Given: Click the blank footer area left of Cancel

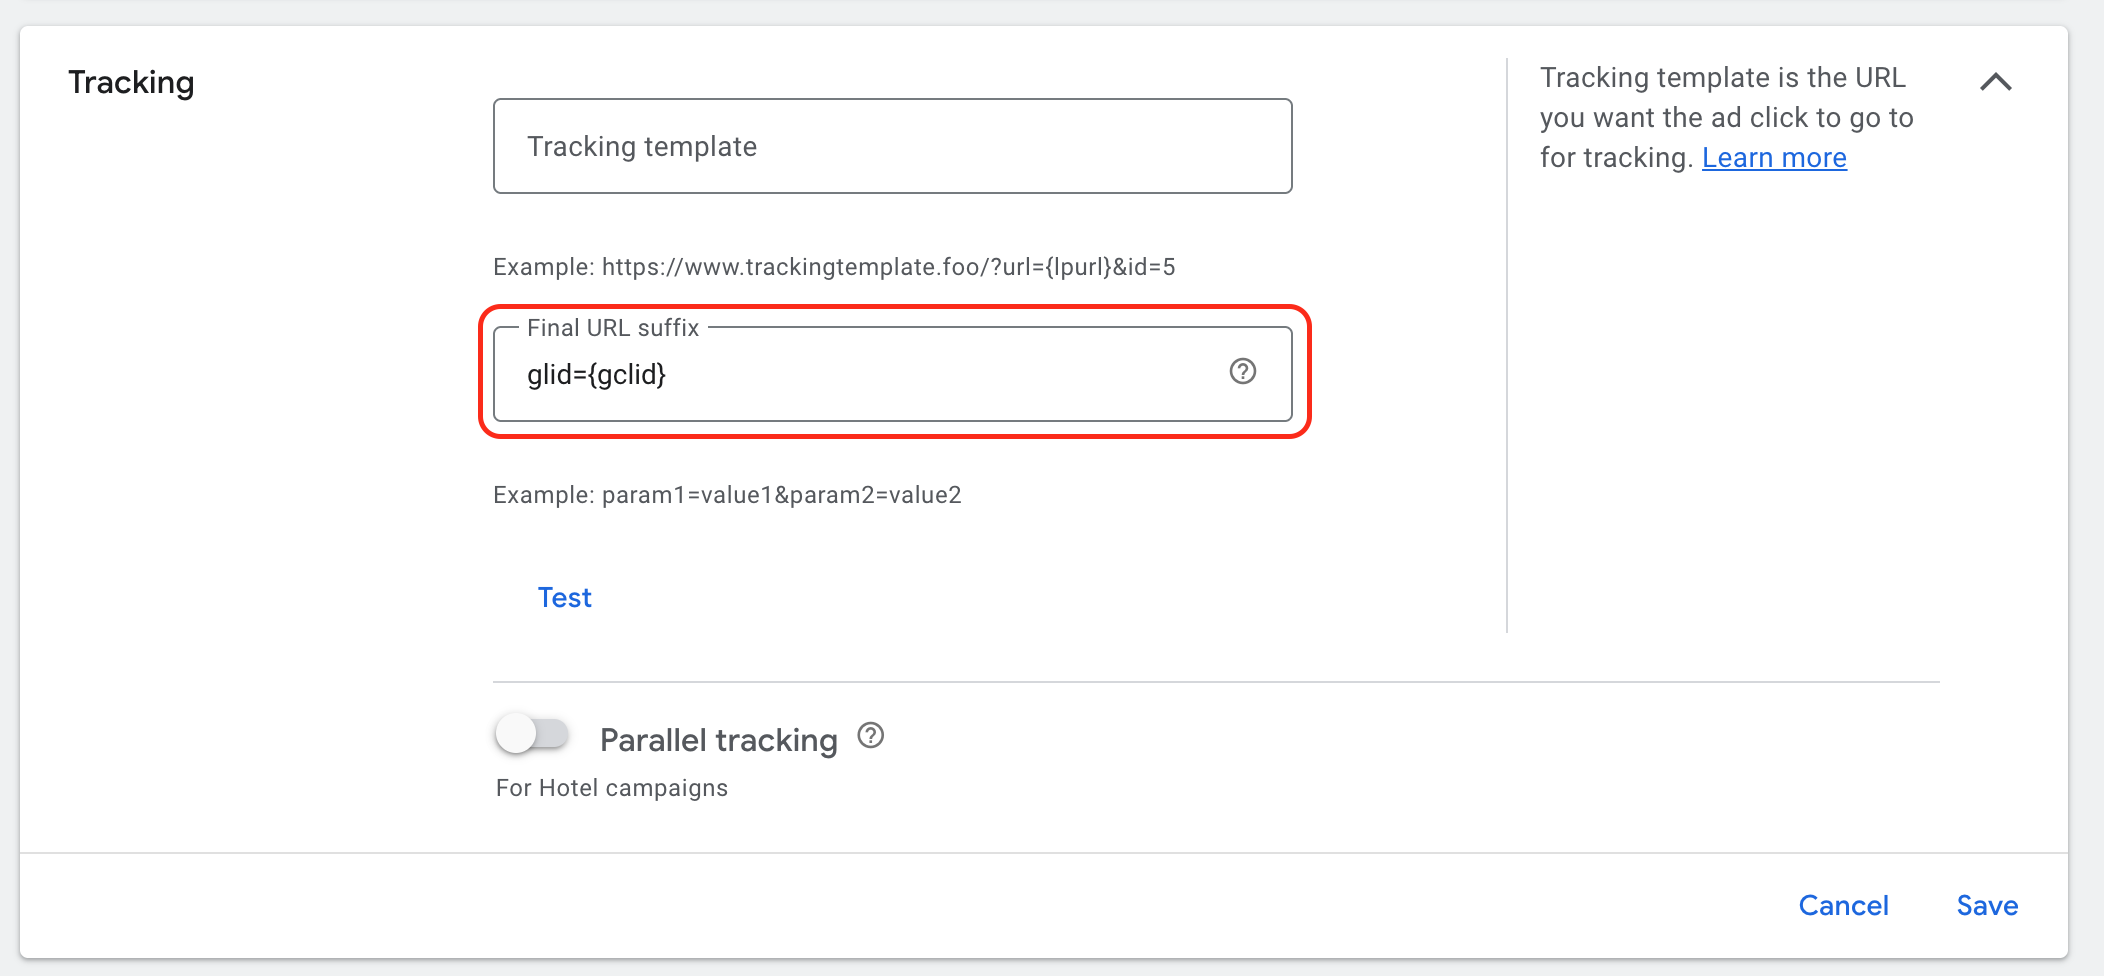Looking at the screenshot, I should (900, 905).
